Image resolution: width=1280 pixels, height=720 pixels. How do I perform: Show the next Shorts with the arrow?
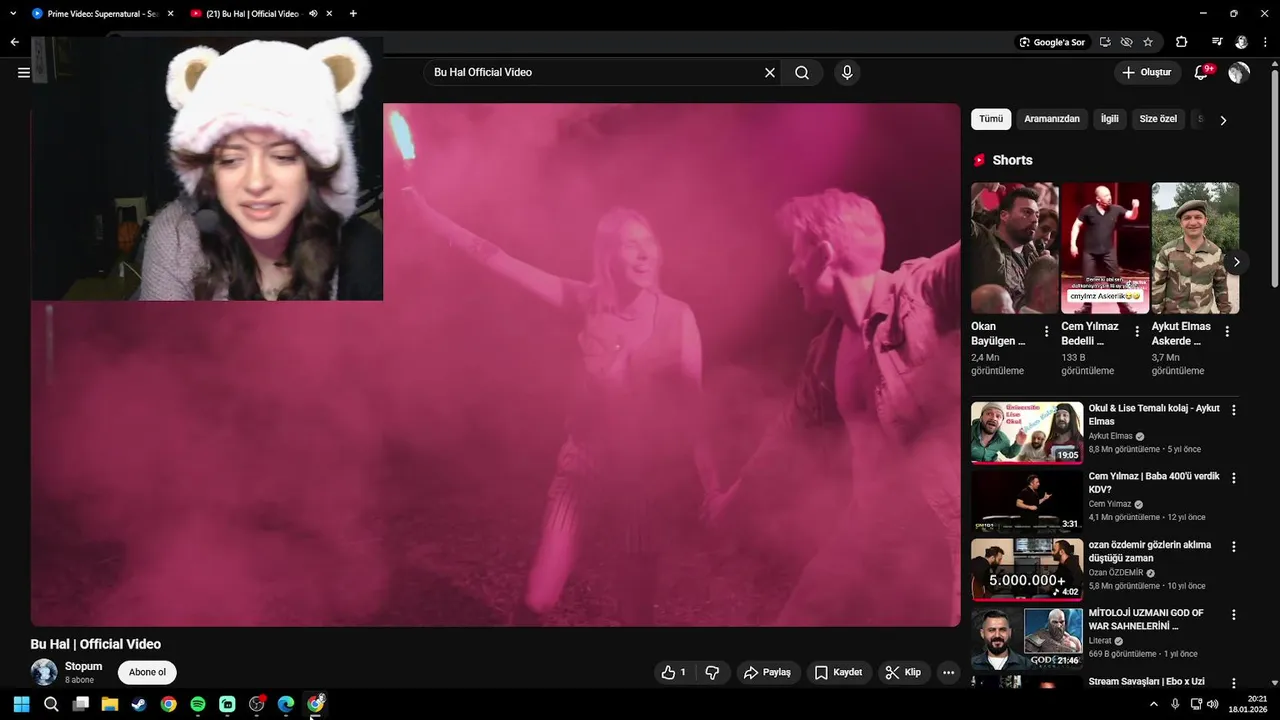point(1236,262)
